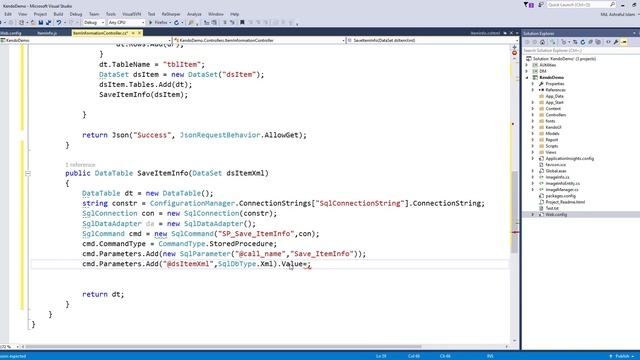Click the Undo arrow icon
Viewport: 640px width, 360px height.
[x=59, y=23]
